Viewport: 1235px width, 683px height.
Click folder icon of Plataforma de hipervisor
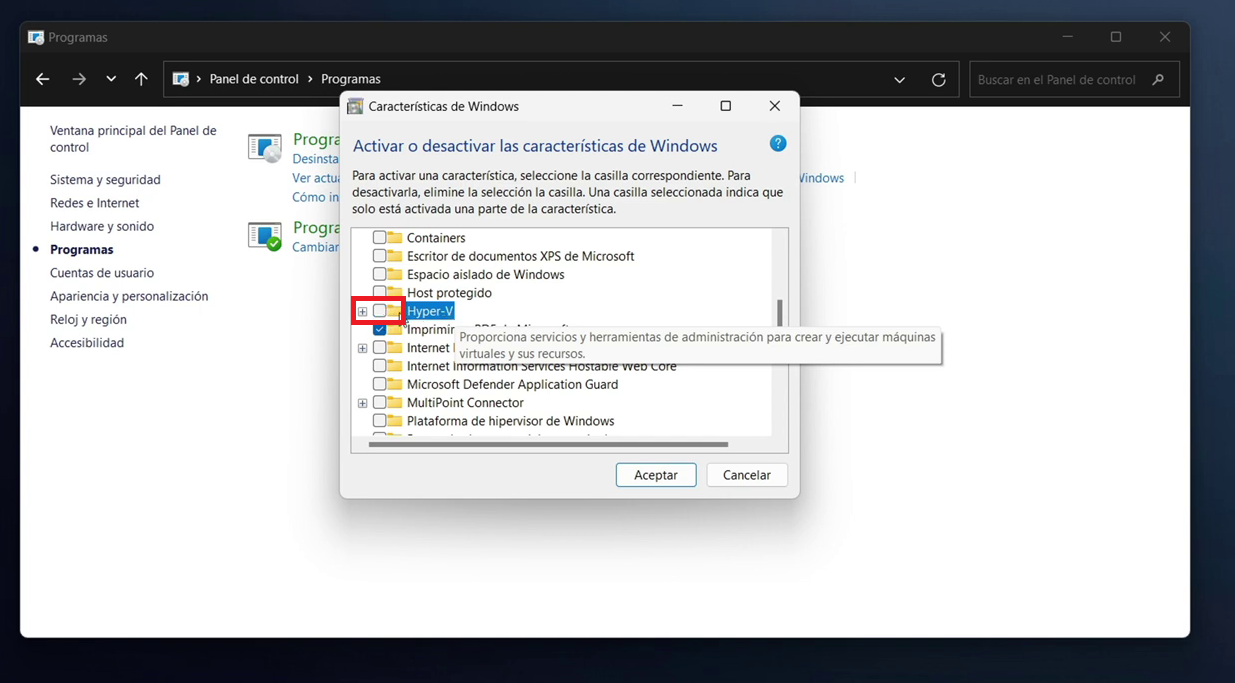(395, 421)
